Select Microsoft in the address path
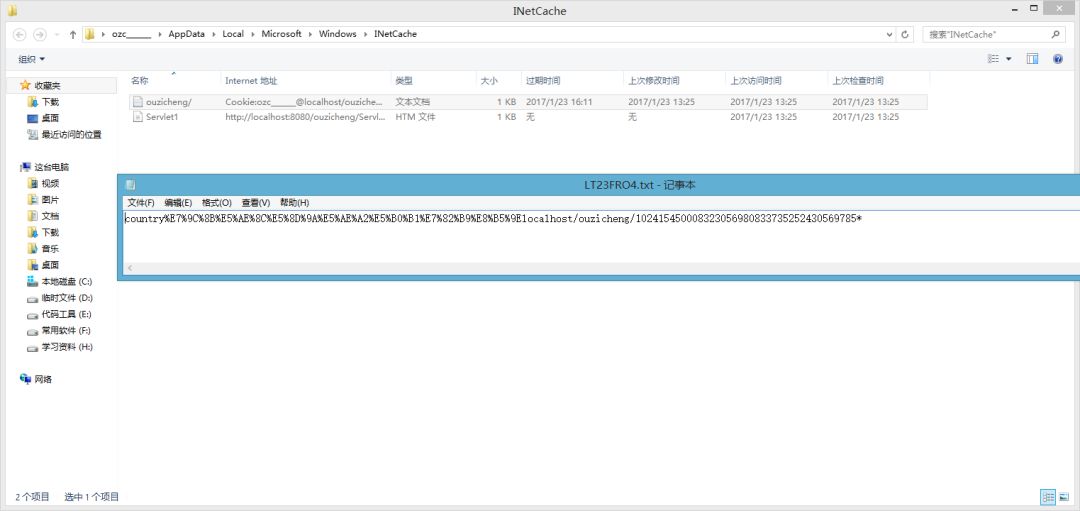1080x511 pixels. tap(281, 34)
